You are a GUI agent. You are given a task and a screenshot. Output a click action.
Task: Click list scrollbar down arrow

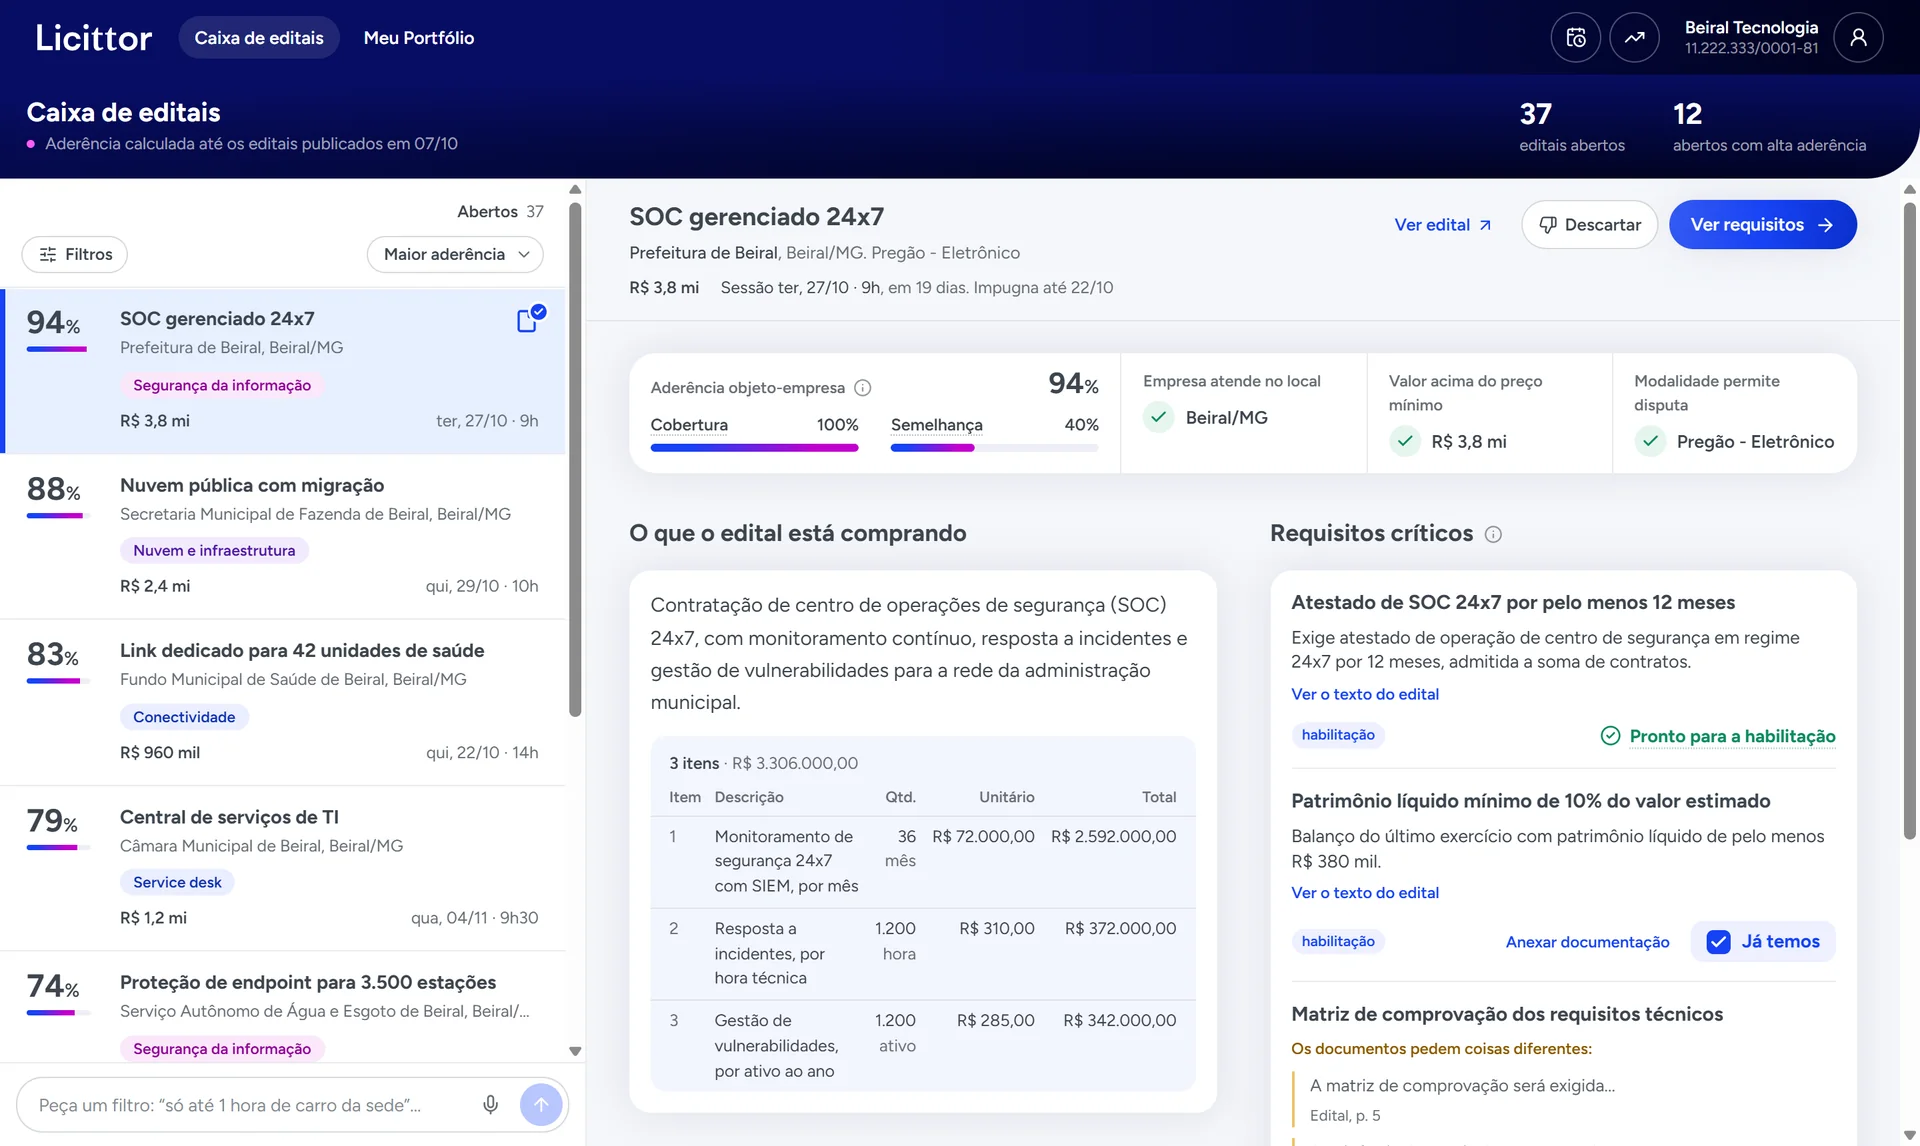[575, 1052]
